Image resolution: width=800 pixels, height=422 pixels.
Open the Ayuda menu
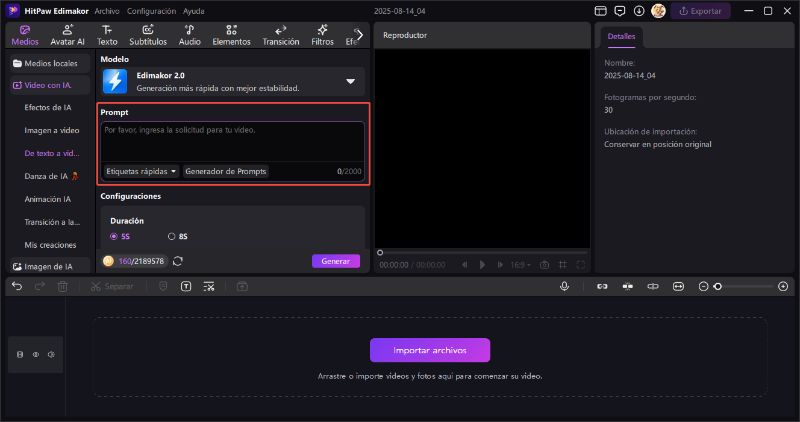(x=193, y=11)
